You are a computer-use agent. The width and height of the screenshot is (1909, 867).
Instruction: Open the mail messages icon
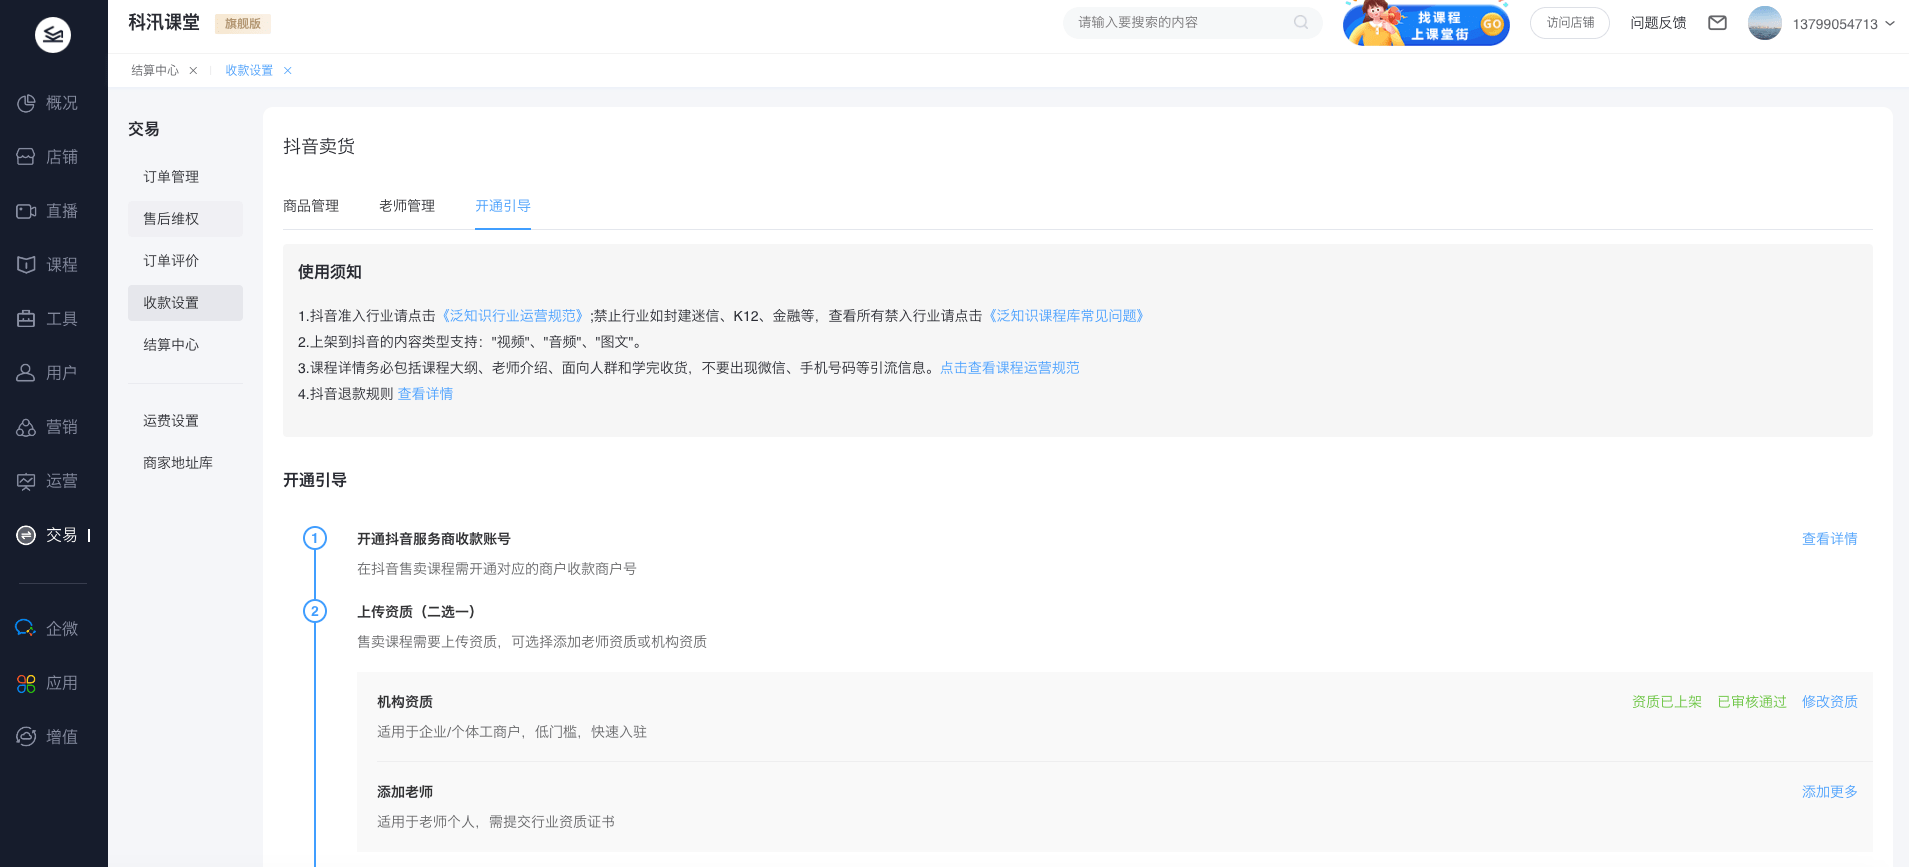(x=1717, y=23)
